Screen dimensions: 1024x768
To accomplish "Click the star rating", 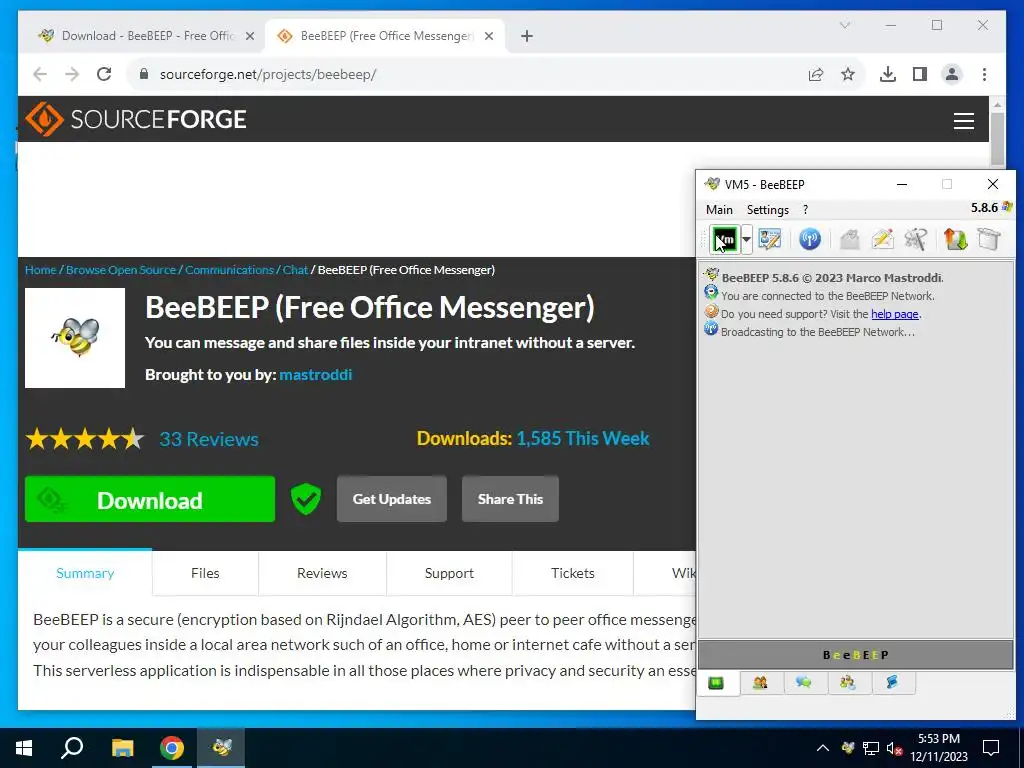I will 85,439.
